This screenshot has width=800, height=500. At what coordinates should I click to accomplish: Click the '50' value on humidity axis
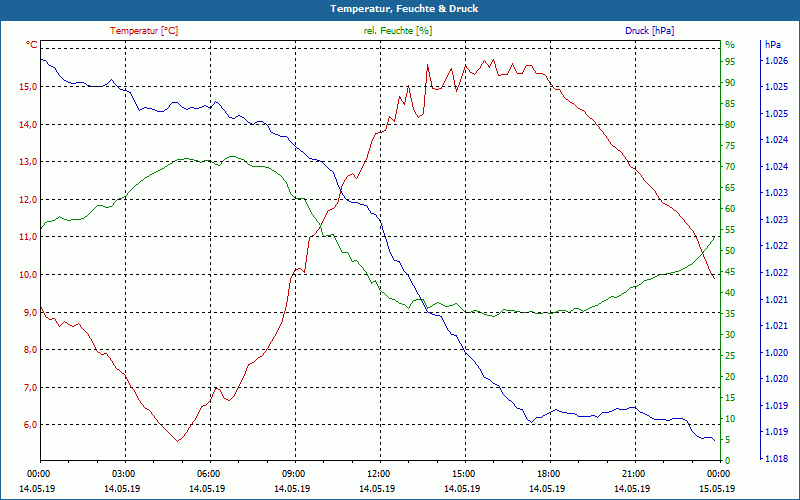(x=730, y=251)
